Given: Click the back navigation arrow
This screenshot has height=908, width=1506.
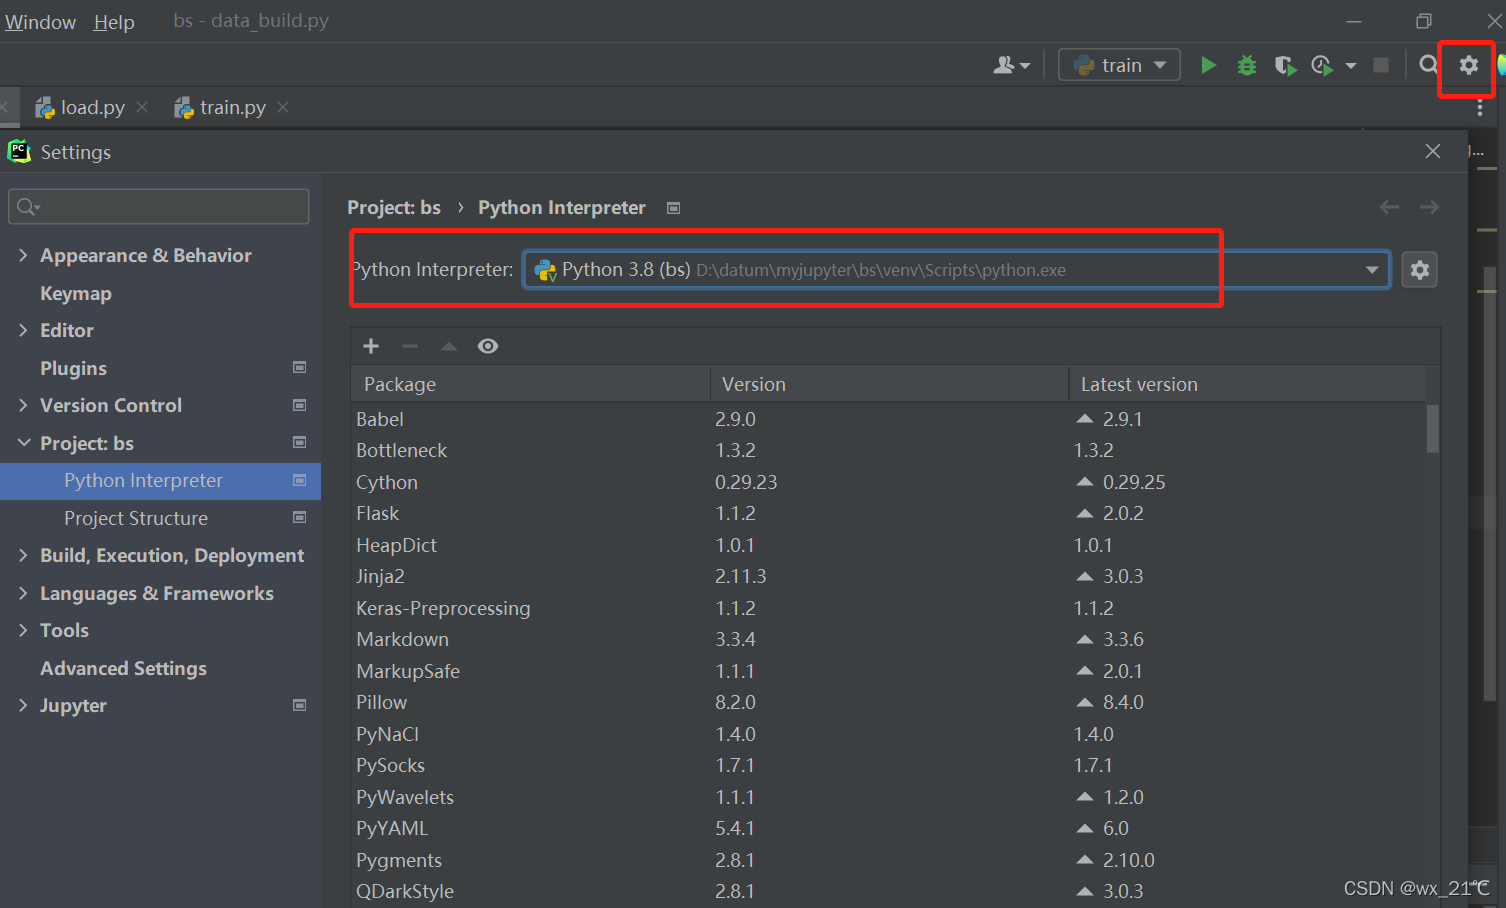Looking at the screenshot, I should (1389, 207).
